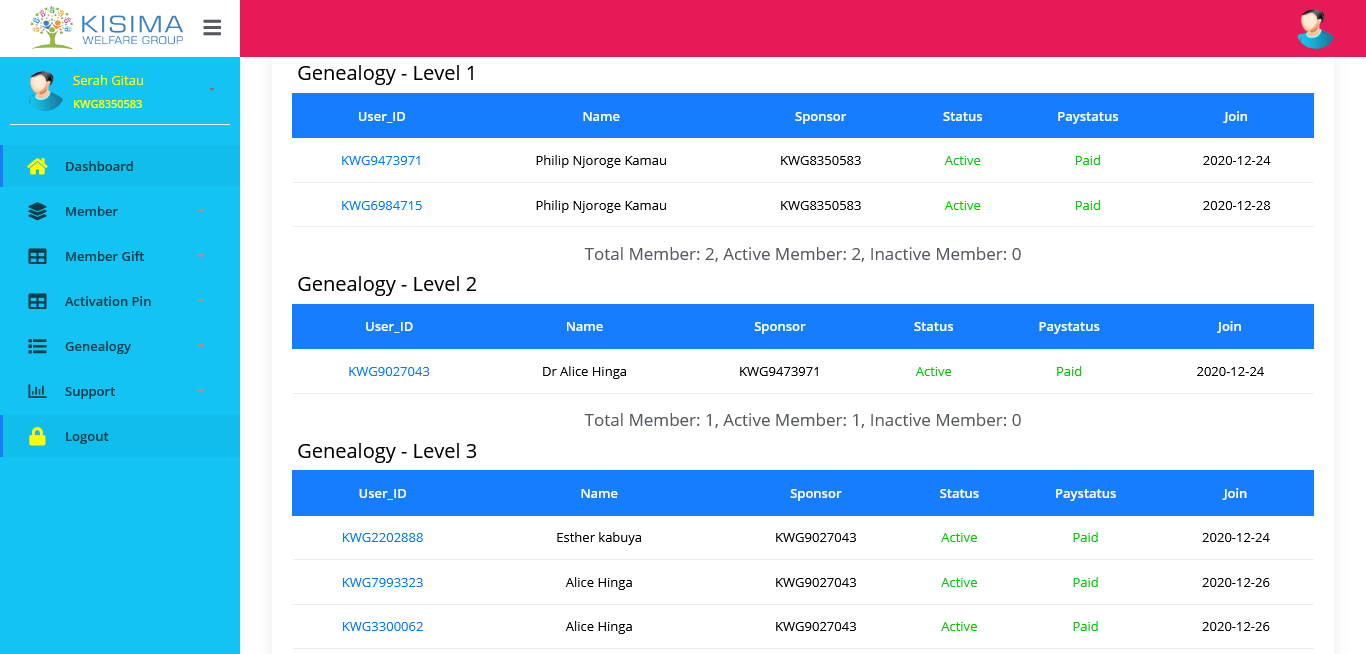Open the Dashboard menu item
The height and width of the screenshot is (654, 1366).
coord(120,166)
